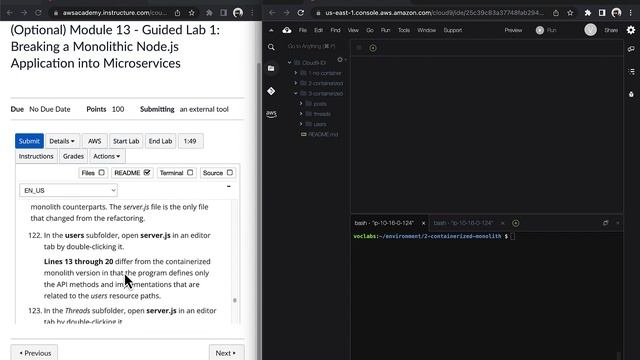Viewport: 640px width, 360px height.
Task: Collapse the 3-containerized folder
Action: pyautogui.click(x=296, y=93)
